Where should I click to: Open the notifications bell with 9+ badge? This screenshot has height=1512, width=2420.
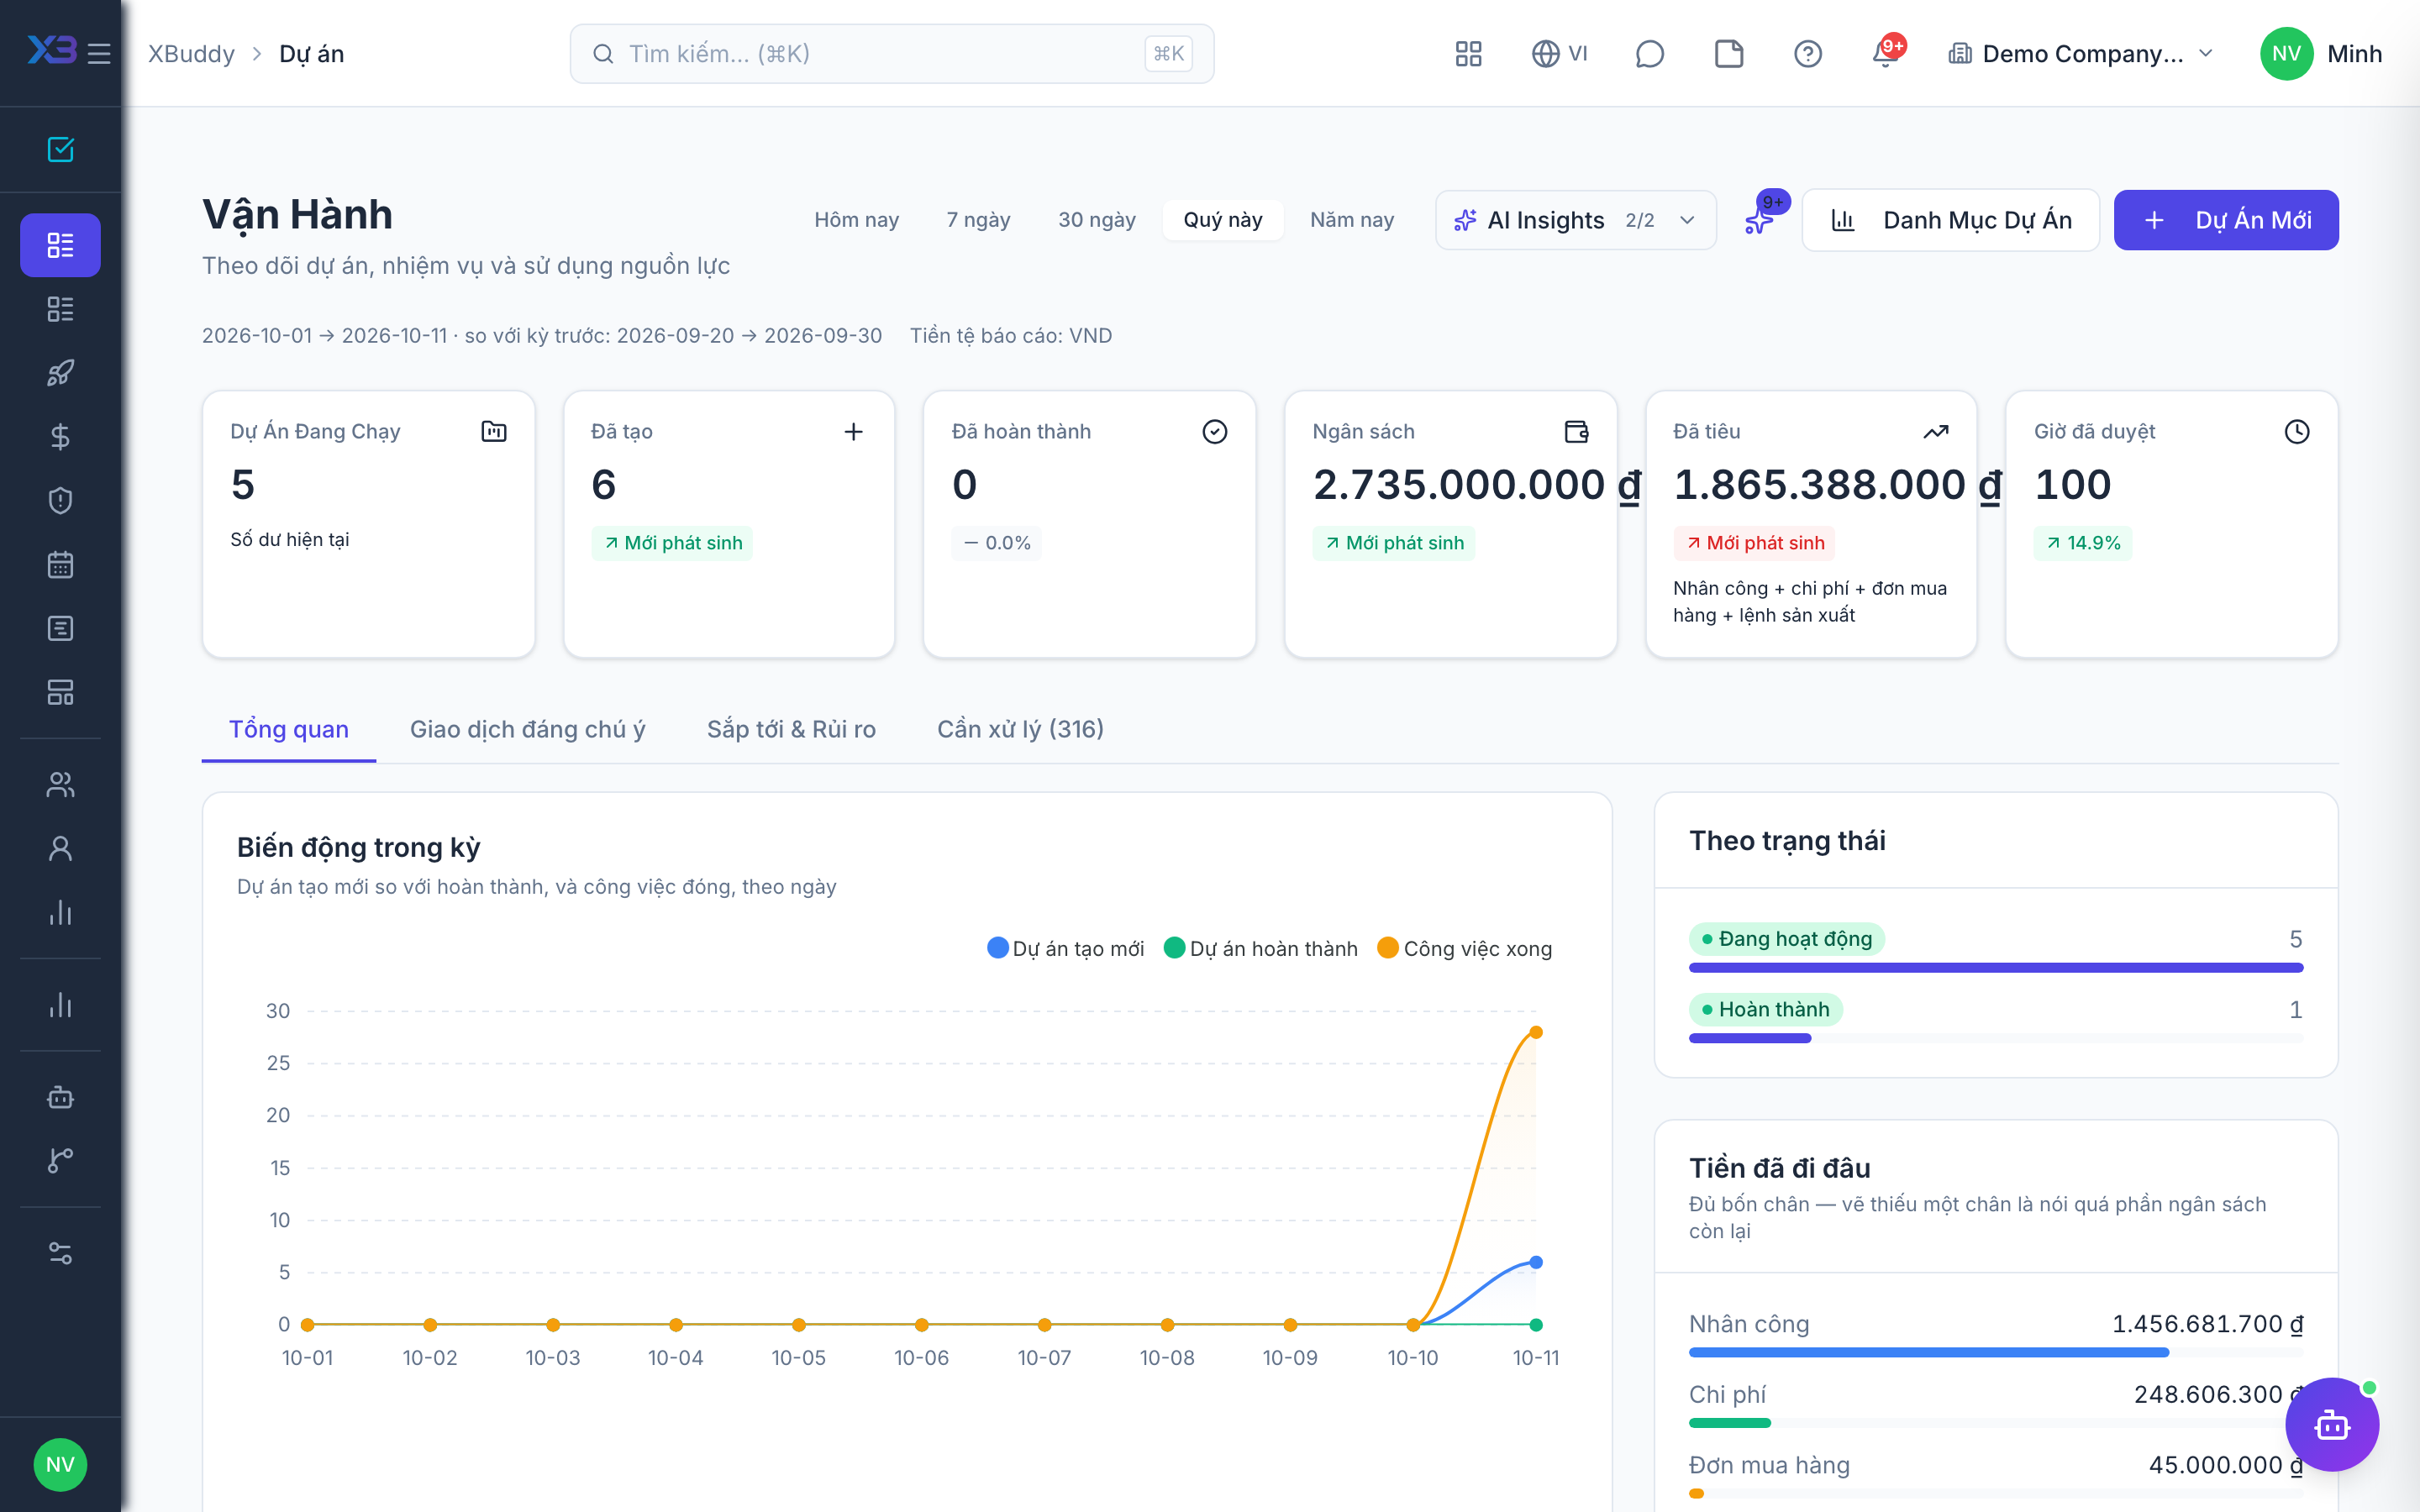coord(1886,52)
